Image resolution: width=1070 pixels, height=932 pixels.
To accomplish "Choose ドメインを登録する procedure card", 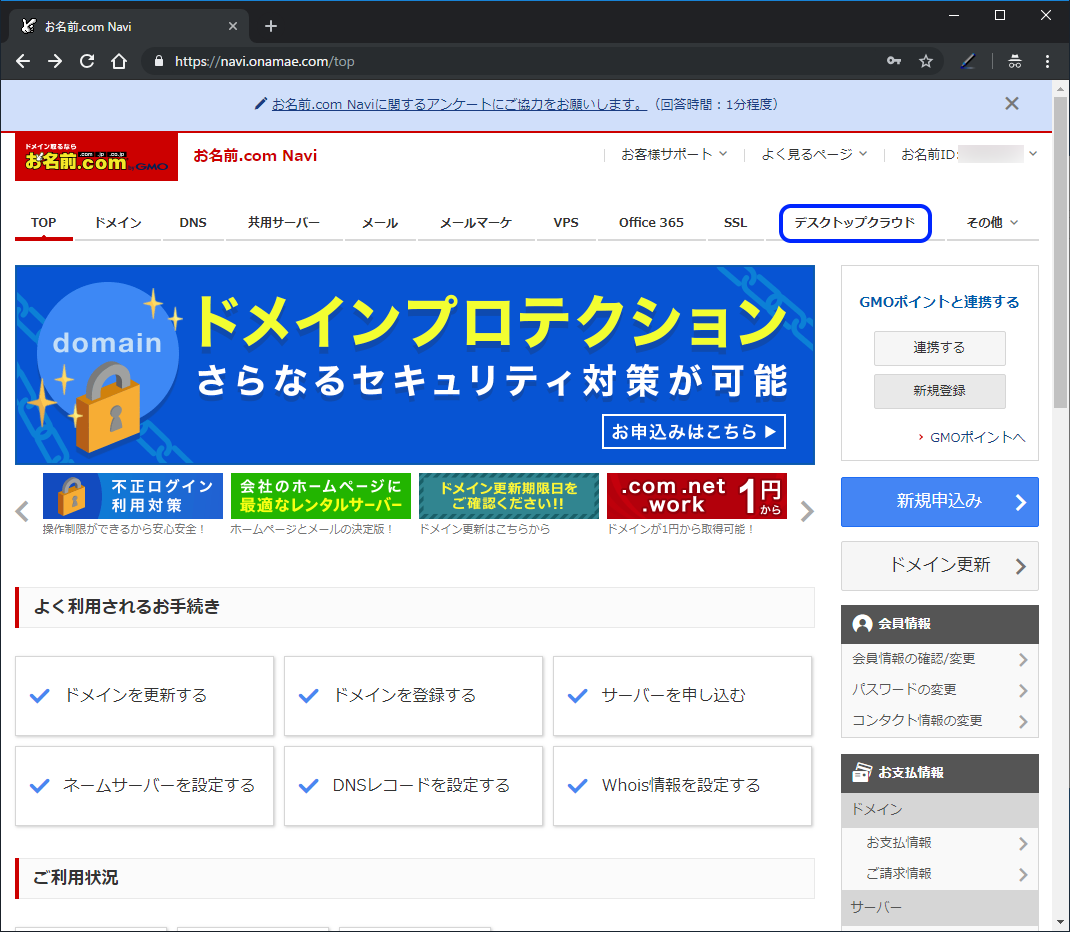I will [x=414, y=696].
